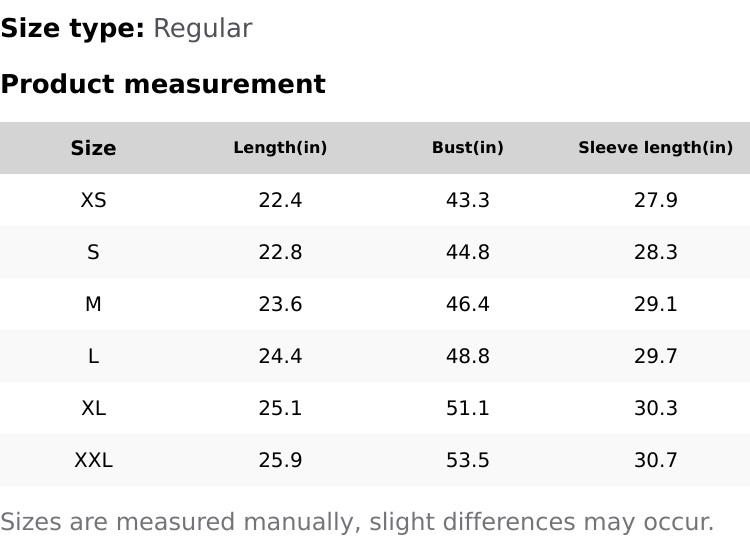
Task: Select the XS size row label
Action: pyautogui.click(x=93, y=200)
